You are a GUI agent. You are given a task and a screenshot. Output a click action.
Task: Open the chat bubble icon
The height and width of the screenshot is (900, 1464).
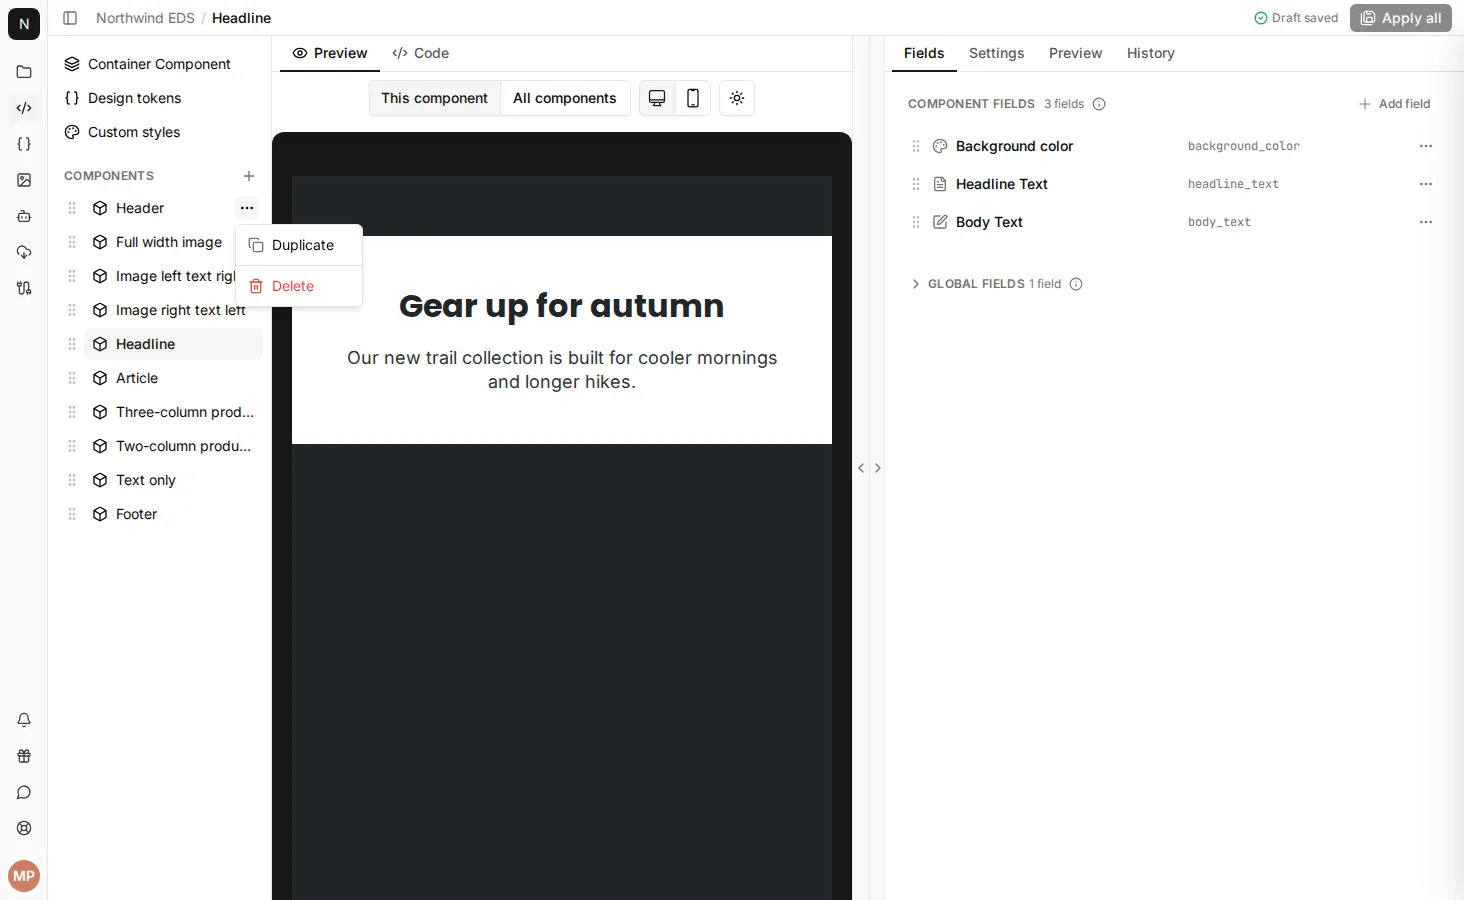pyautogui.click(x=24, y=792)
